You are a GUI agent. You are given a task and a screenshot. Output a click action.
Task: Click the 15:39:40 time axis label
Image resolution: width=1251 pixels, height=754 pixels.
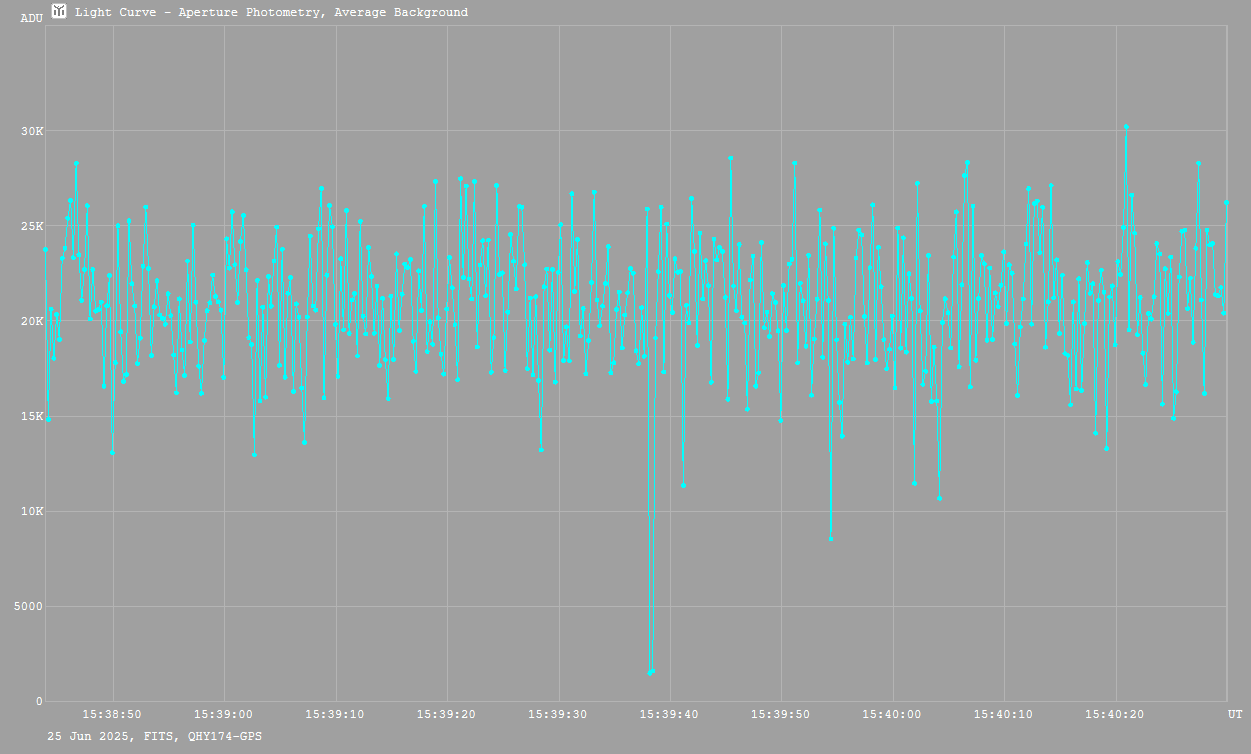(669, 714)
